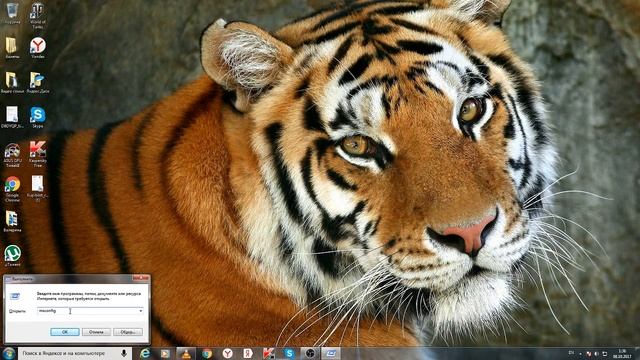Click Cancel button in the Run dialog

click(x=96, y=332)
